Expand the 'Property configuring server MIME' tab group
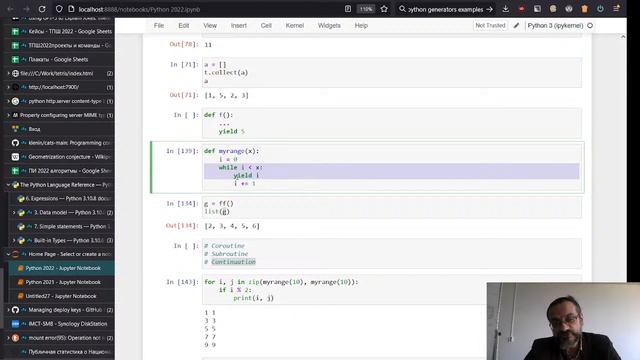This screenshot has width=640, height=360. pyautogui.click(x=8, y=115)
